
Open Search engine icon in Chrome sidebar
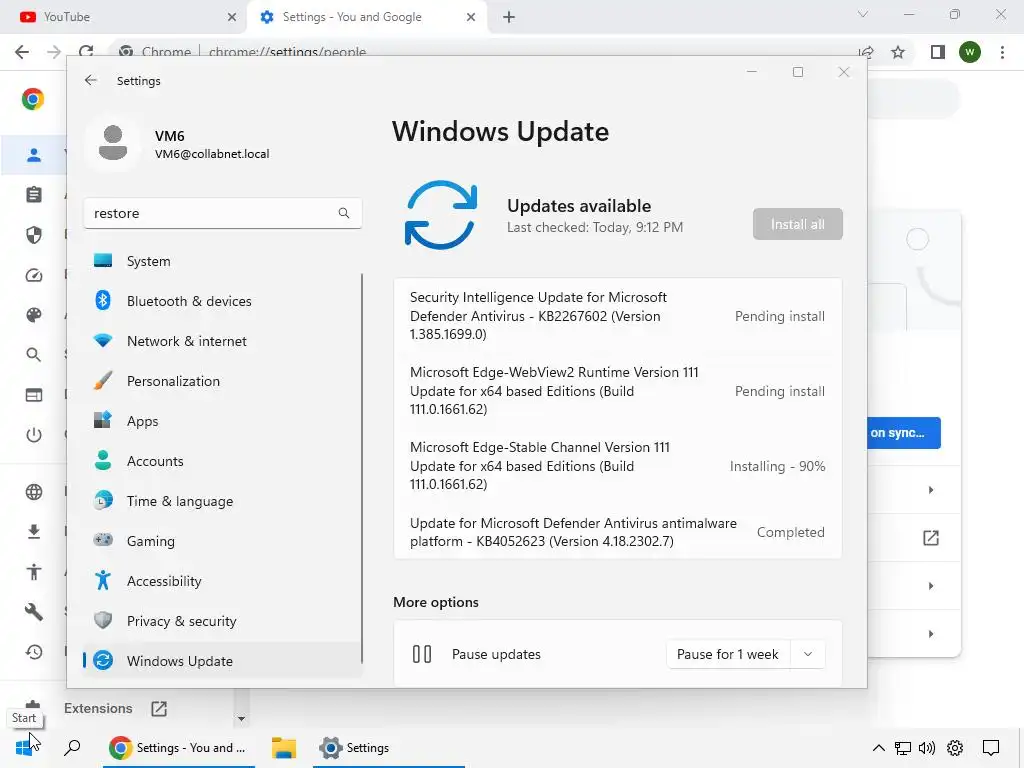click(x=34, y=355)
